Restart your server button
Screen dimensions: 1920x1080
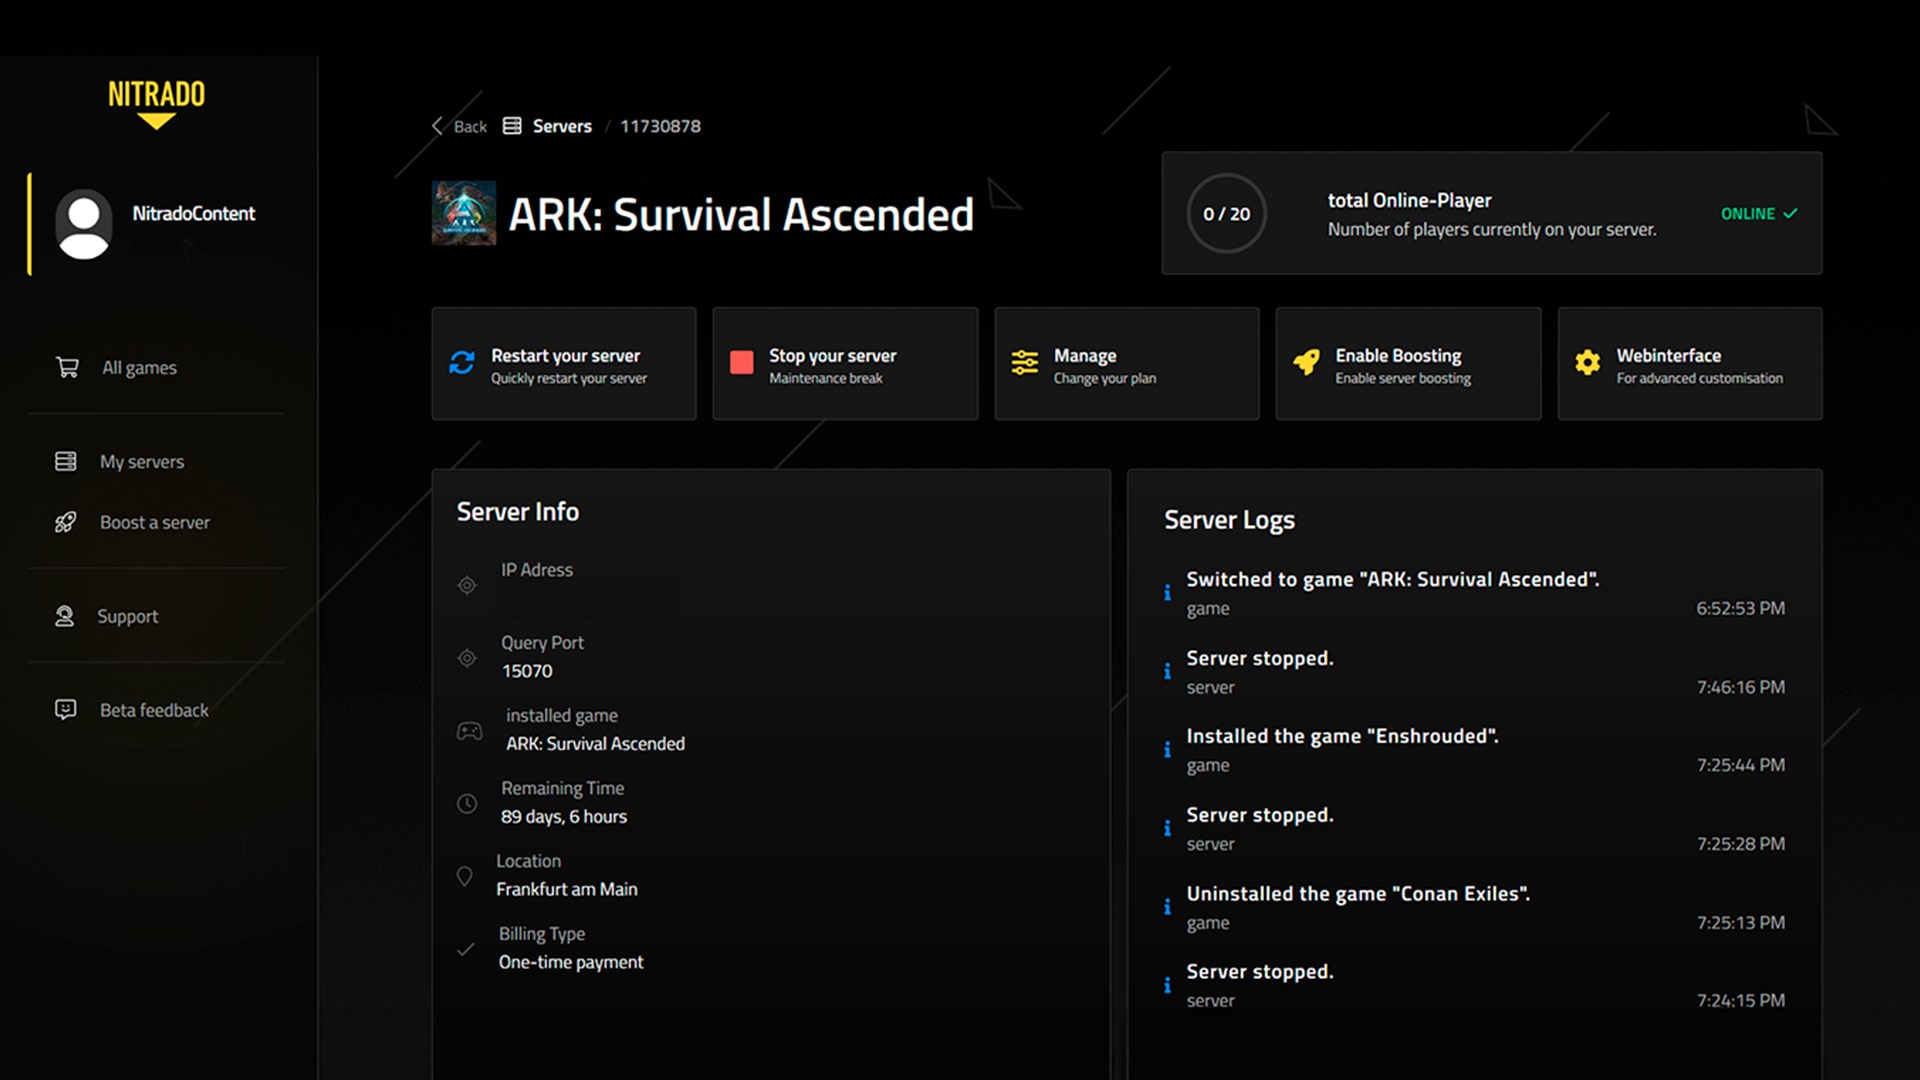point(563,364)
